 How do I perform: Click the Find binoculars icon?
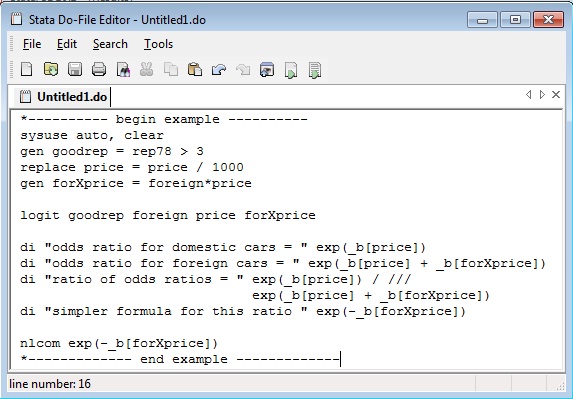(x=123, y=69)
